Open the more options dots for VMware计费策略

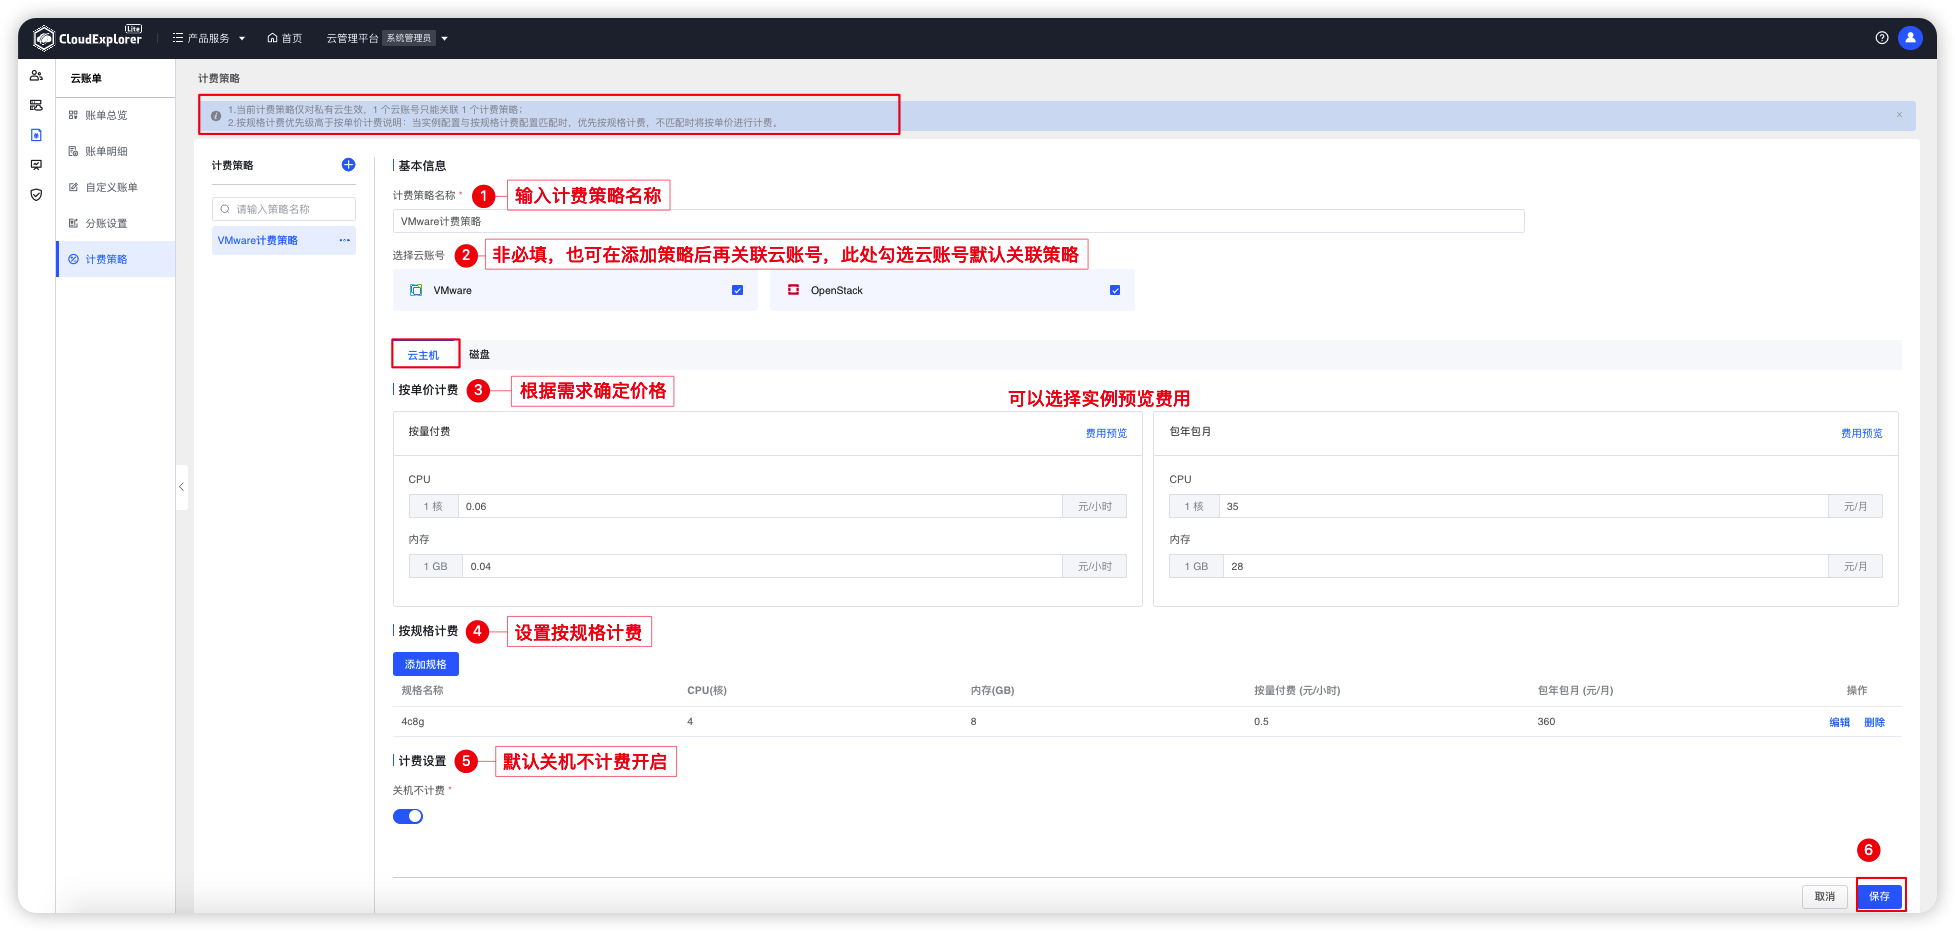tap(344, 240)
